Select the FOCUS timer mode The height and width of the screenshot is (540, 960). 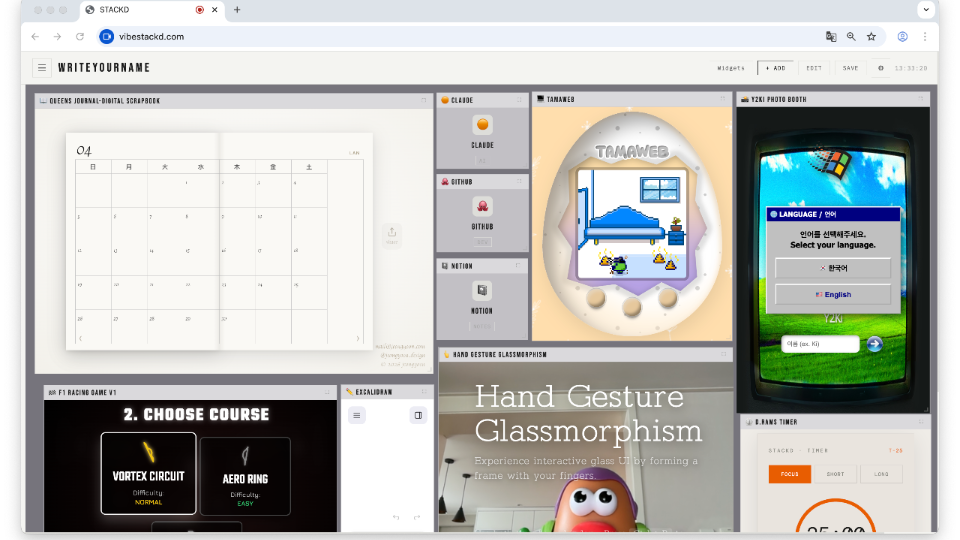789,474
